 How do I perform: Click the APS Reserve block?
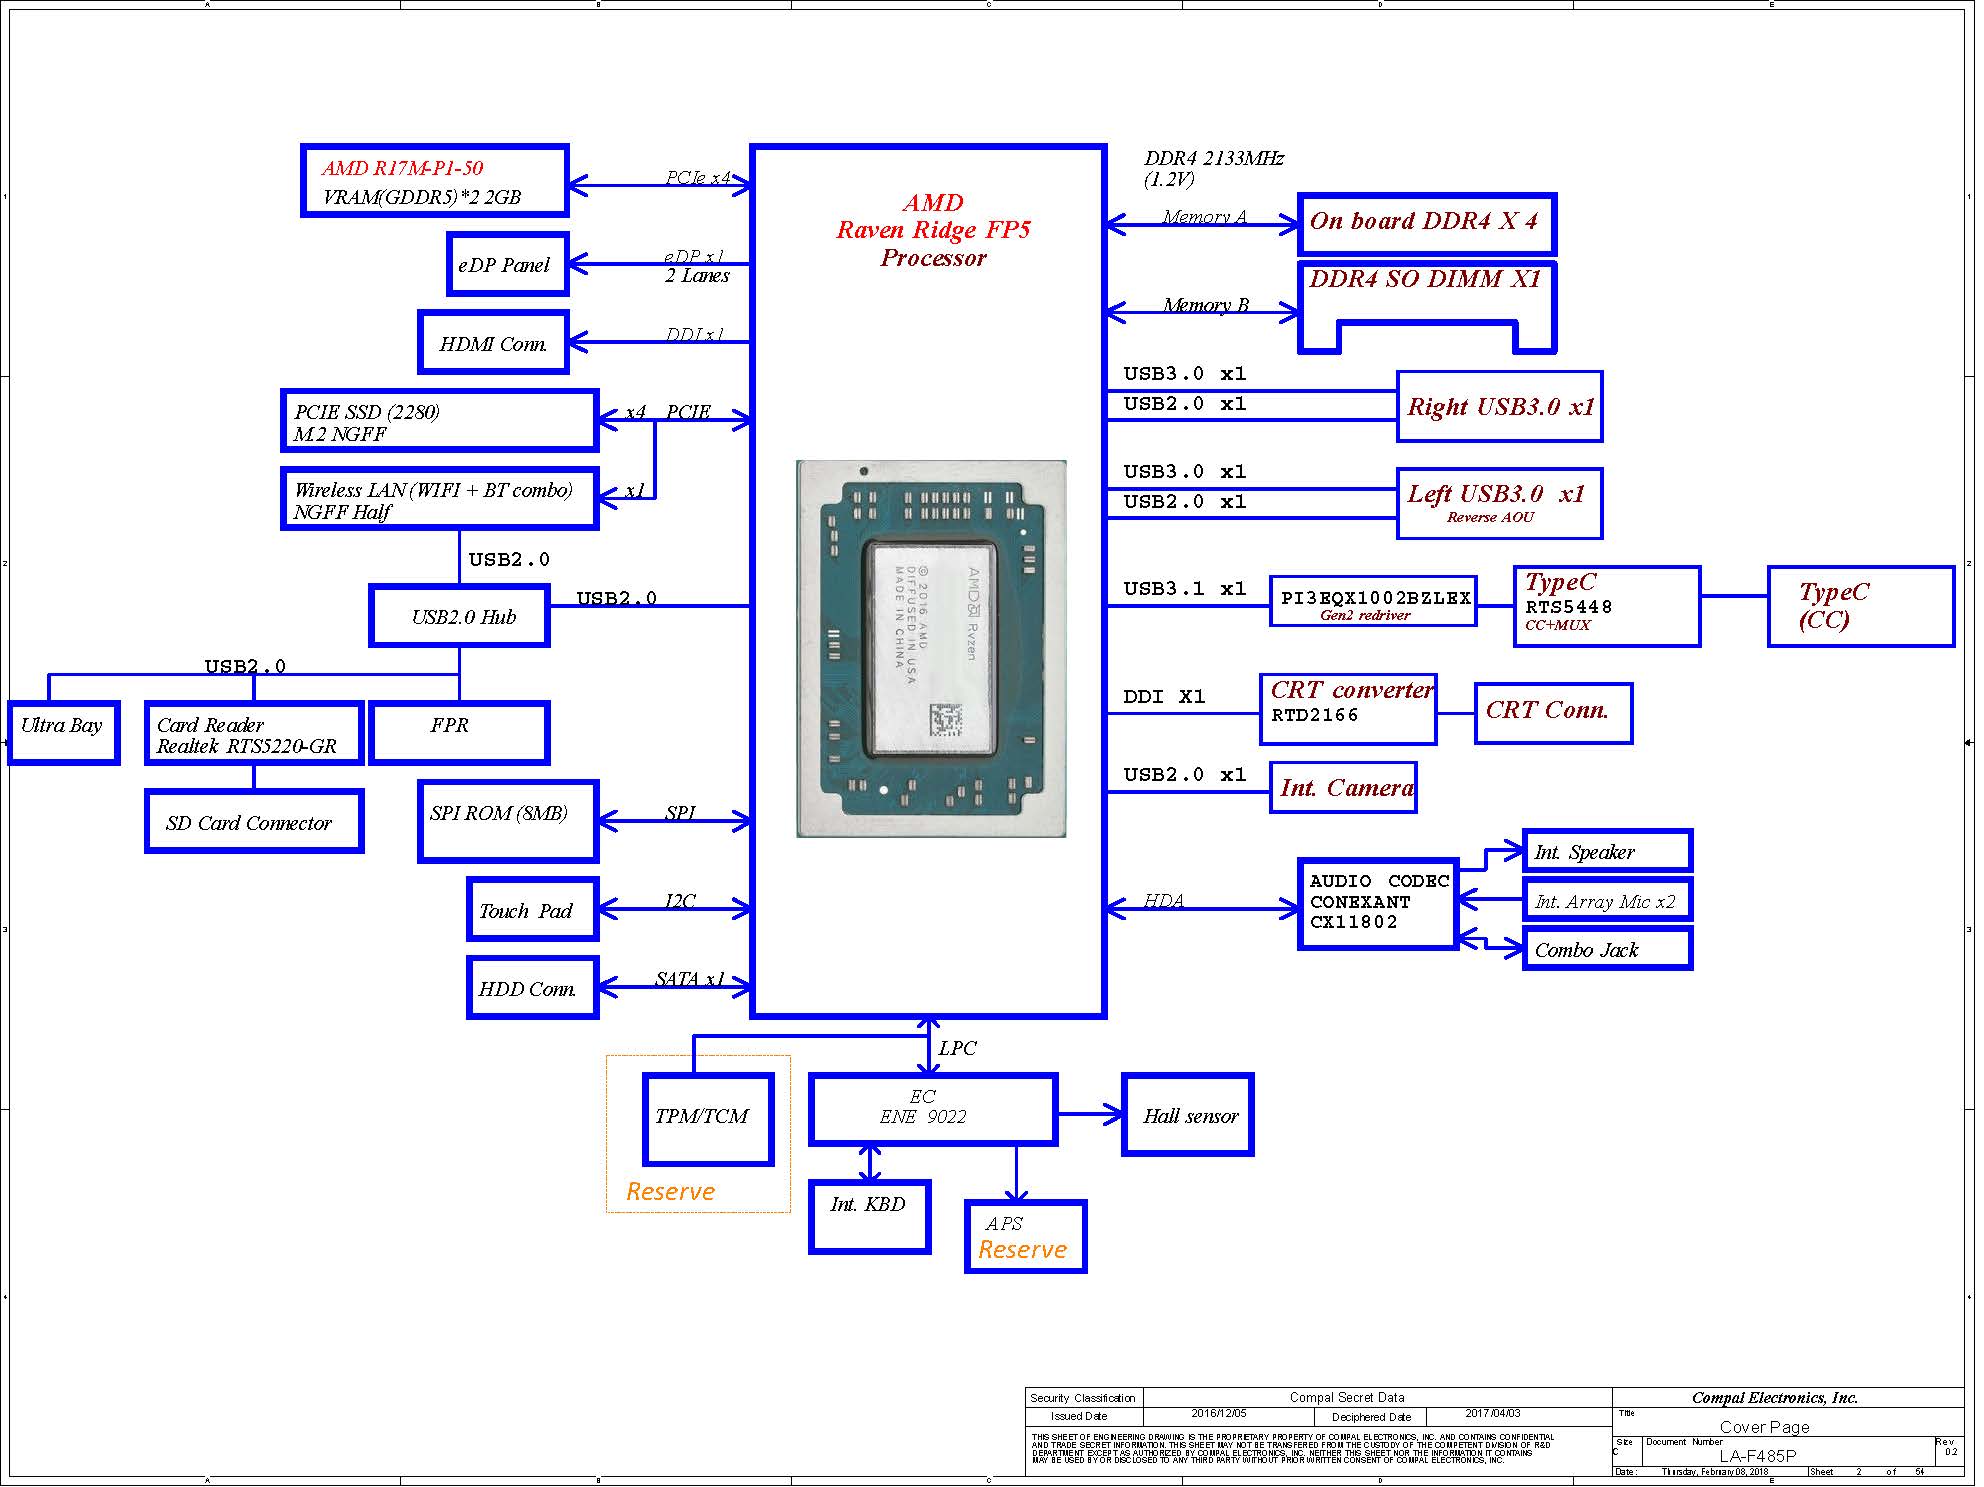click(1026, 1237)
